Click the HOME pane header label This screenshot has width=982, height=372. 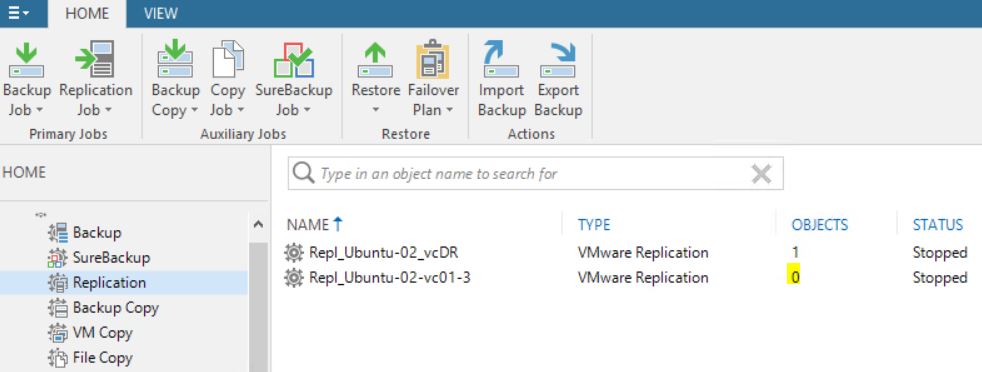pos(24,172)
